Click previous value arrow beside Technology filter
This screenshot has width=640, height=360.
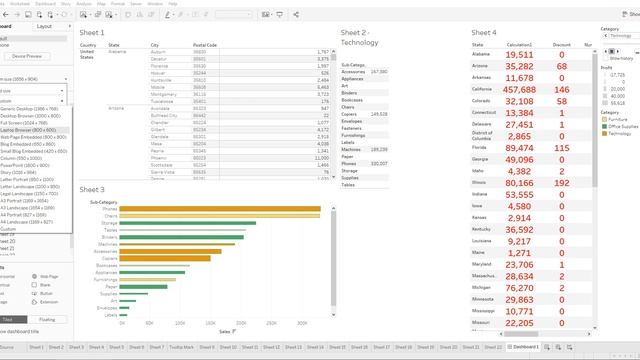(606, 36)
